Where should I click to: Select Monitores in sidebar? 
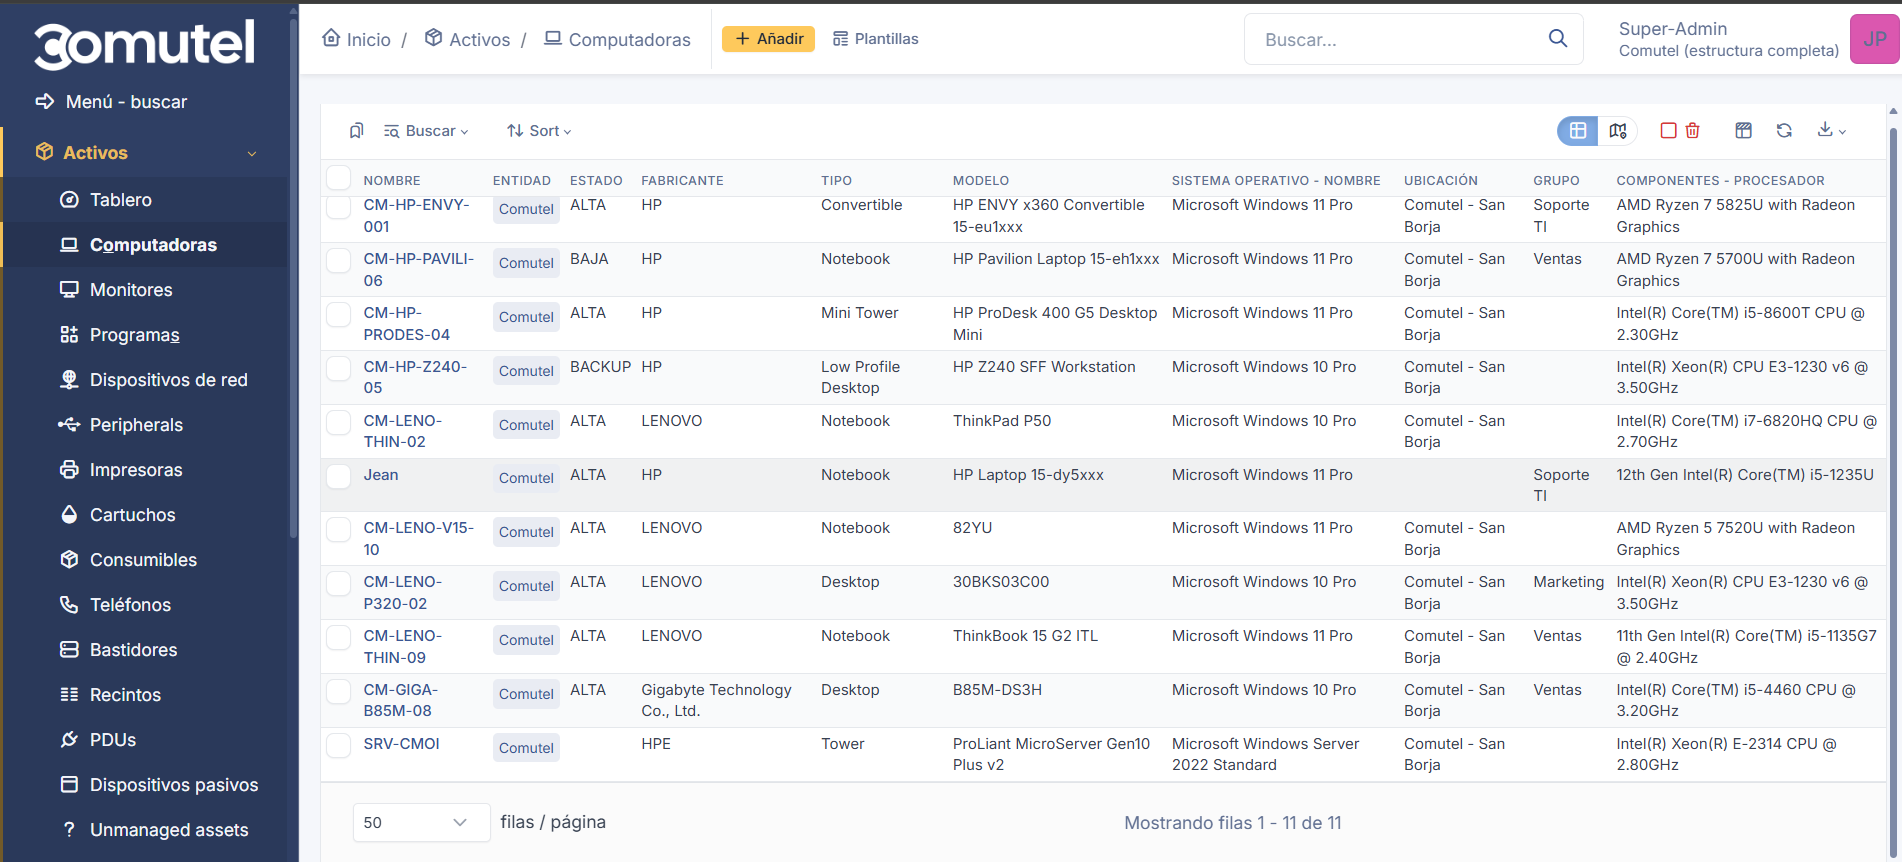(116, 290)
